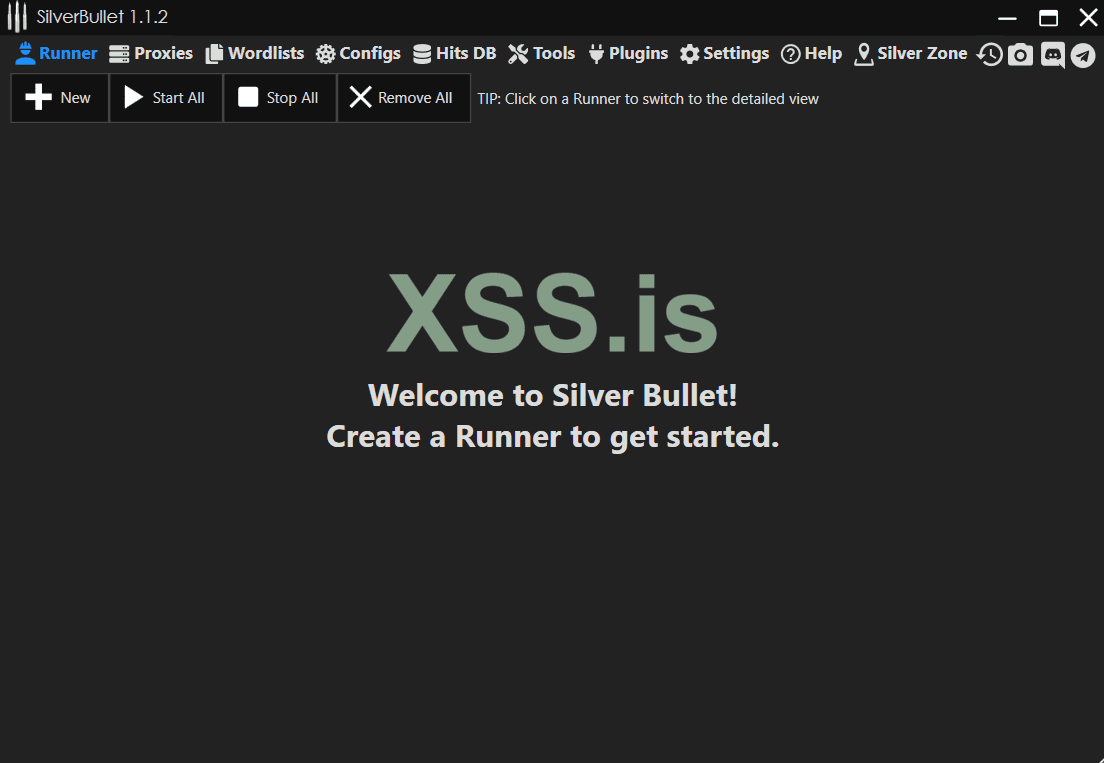Image resolution: width=1104 pixels, height=763 pixels.
Task: Open the Runner tab
Action: coord(56,53)
